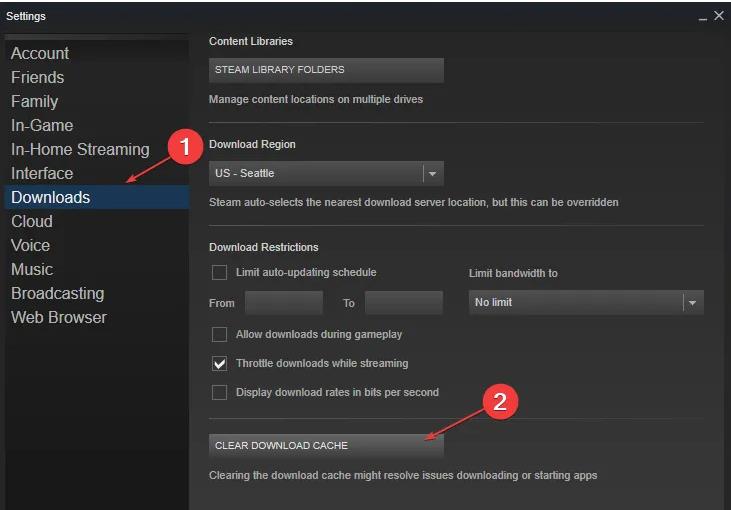This screenshot has height=510, width=731.
Task: Click the Content Libraries heading
Action: pyautogui.click(x=251, y=41)
